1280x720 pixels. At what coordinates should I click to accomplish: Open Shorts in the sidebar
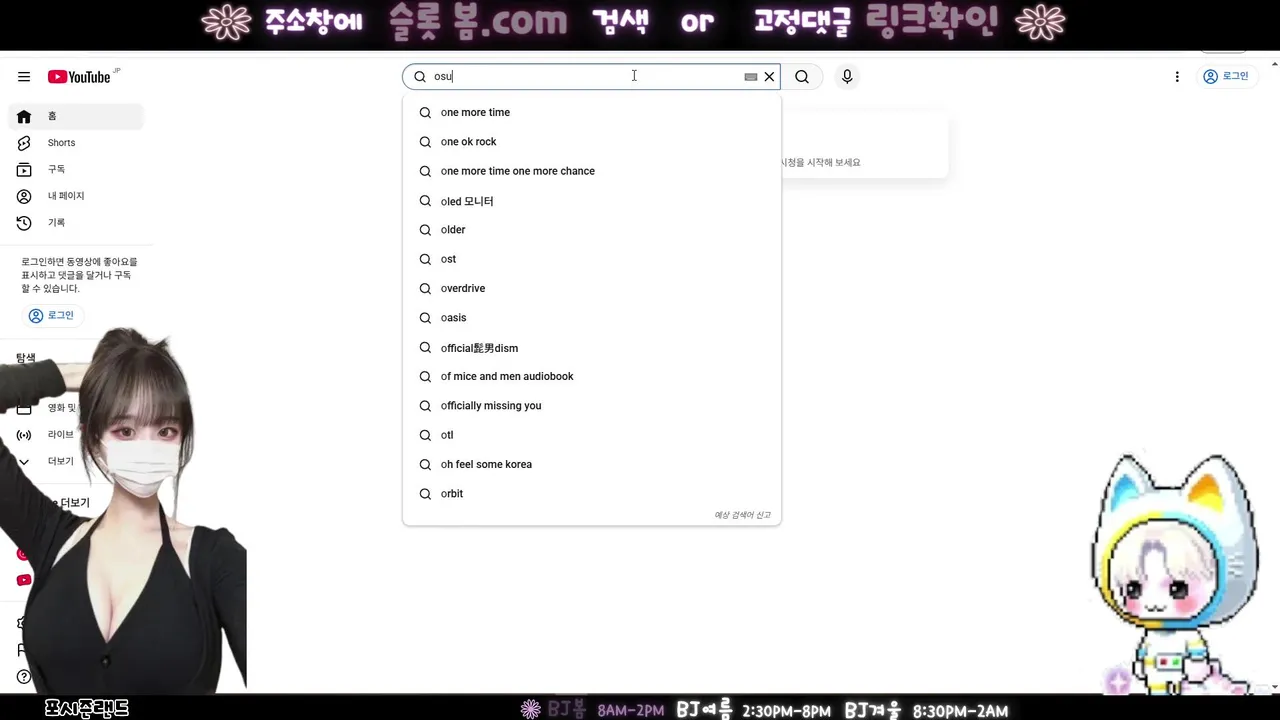point(76,143)
